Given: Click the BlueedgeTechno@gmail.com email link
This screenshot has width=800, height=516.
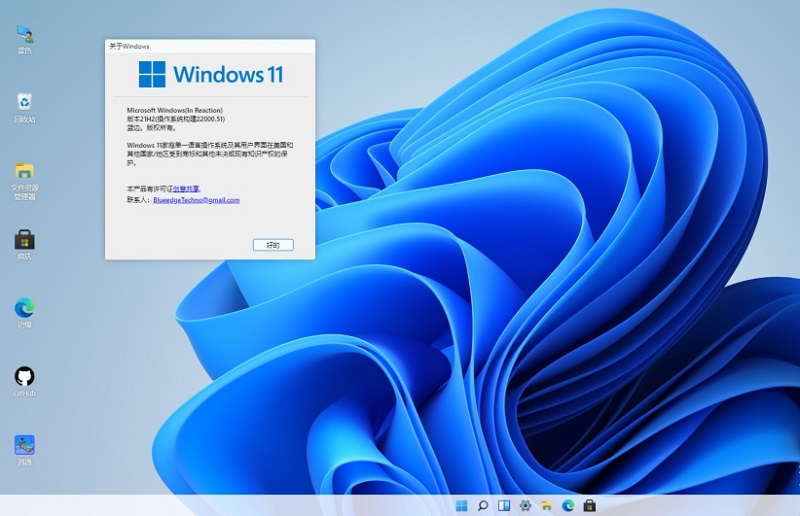Looking at the screenshot, I should (x=196, y=200).
